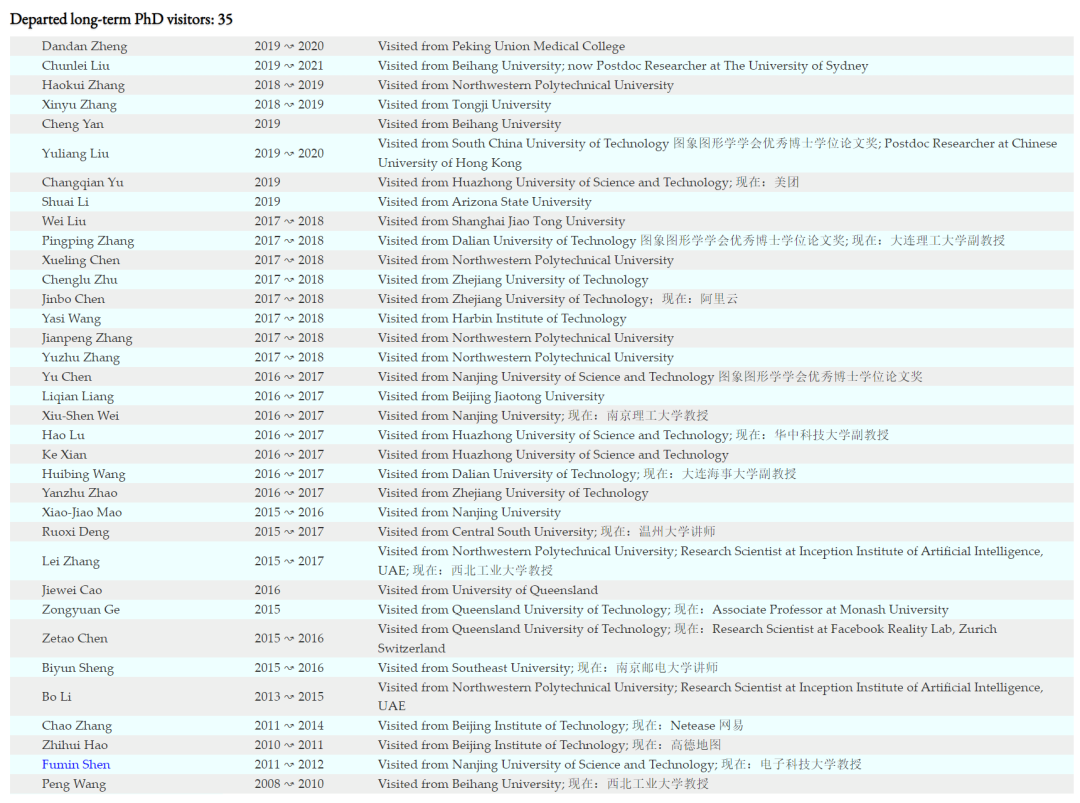
Task: Select the name Xiu-Shen Wei
Action: [80, 415]
